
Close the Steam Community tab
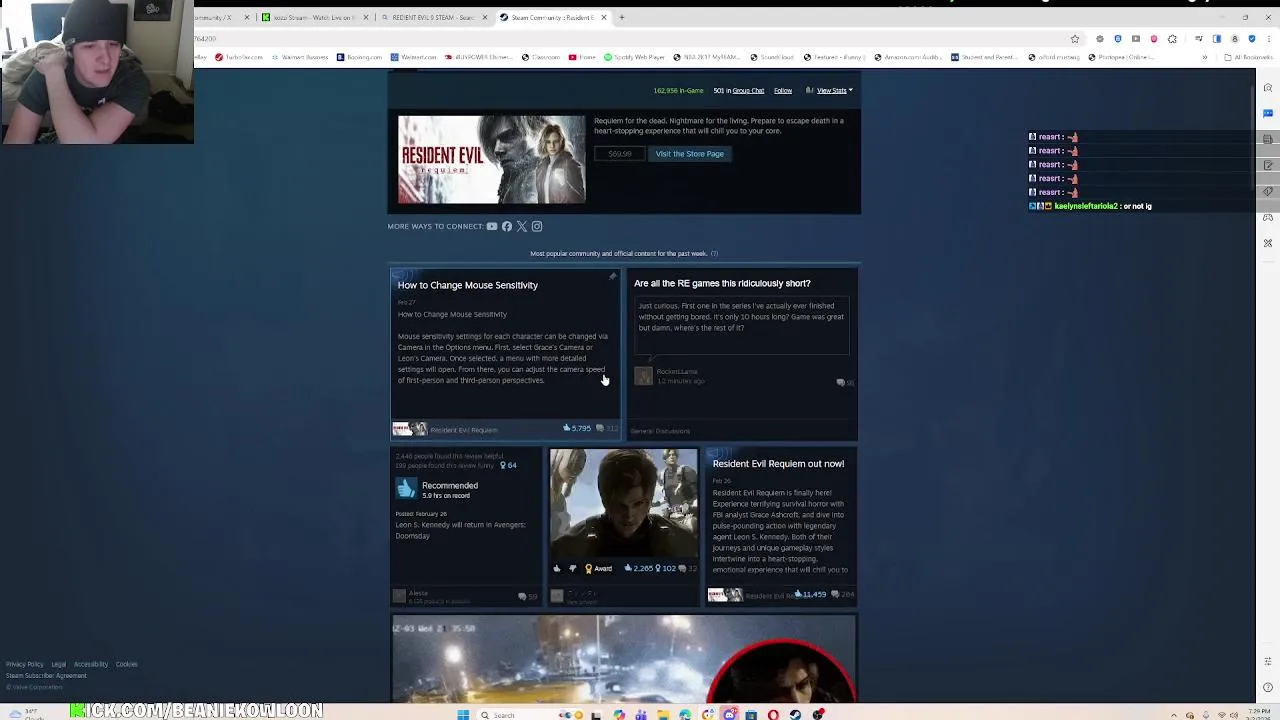603,17
